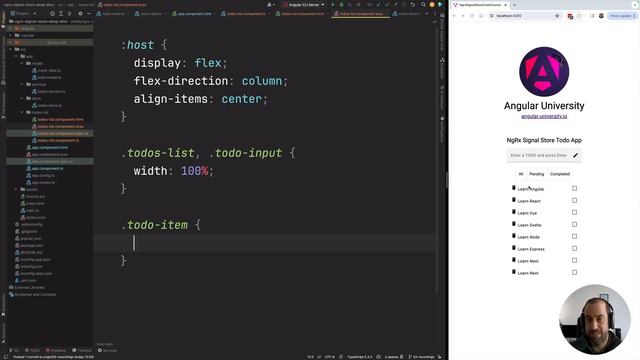Click the green Run button in IDE toolbar

click(333, 4)
